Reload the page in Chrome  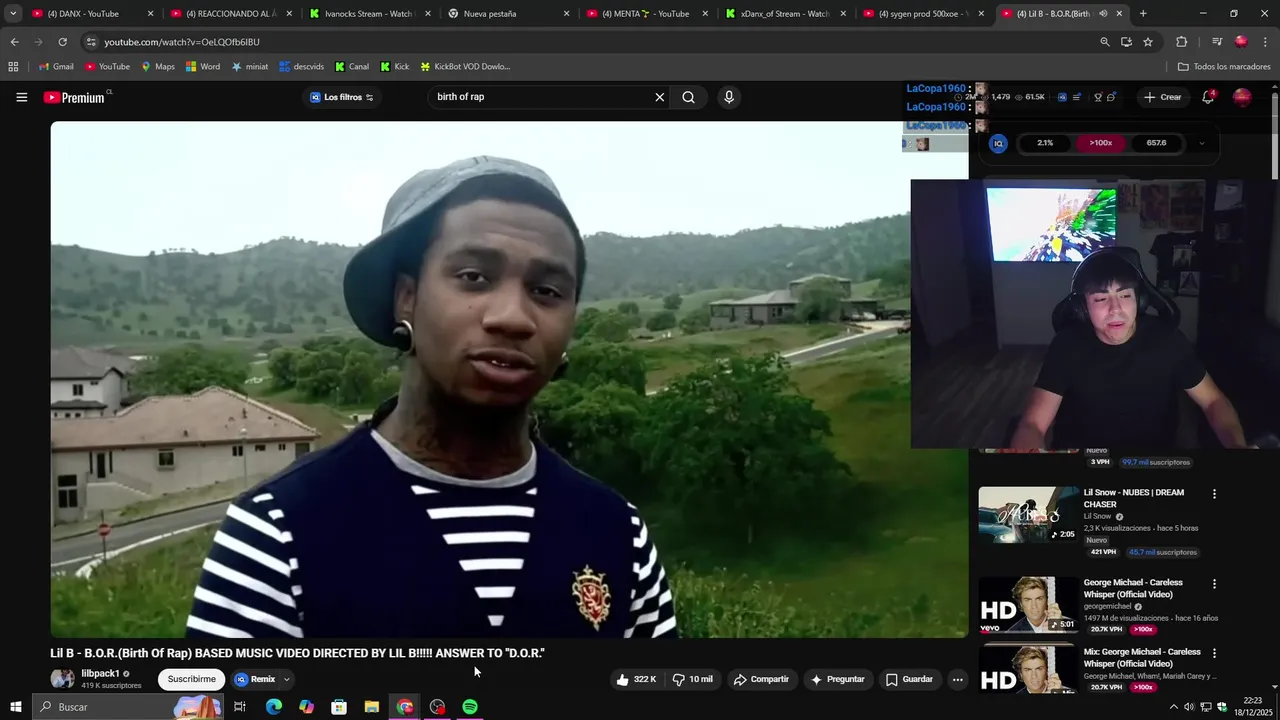[62, 42]
